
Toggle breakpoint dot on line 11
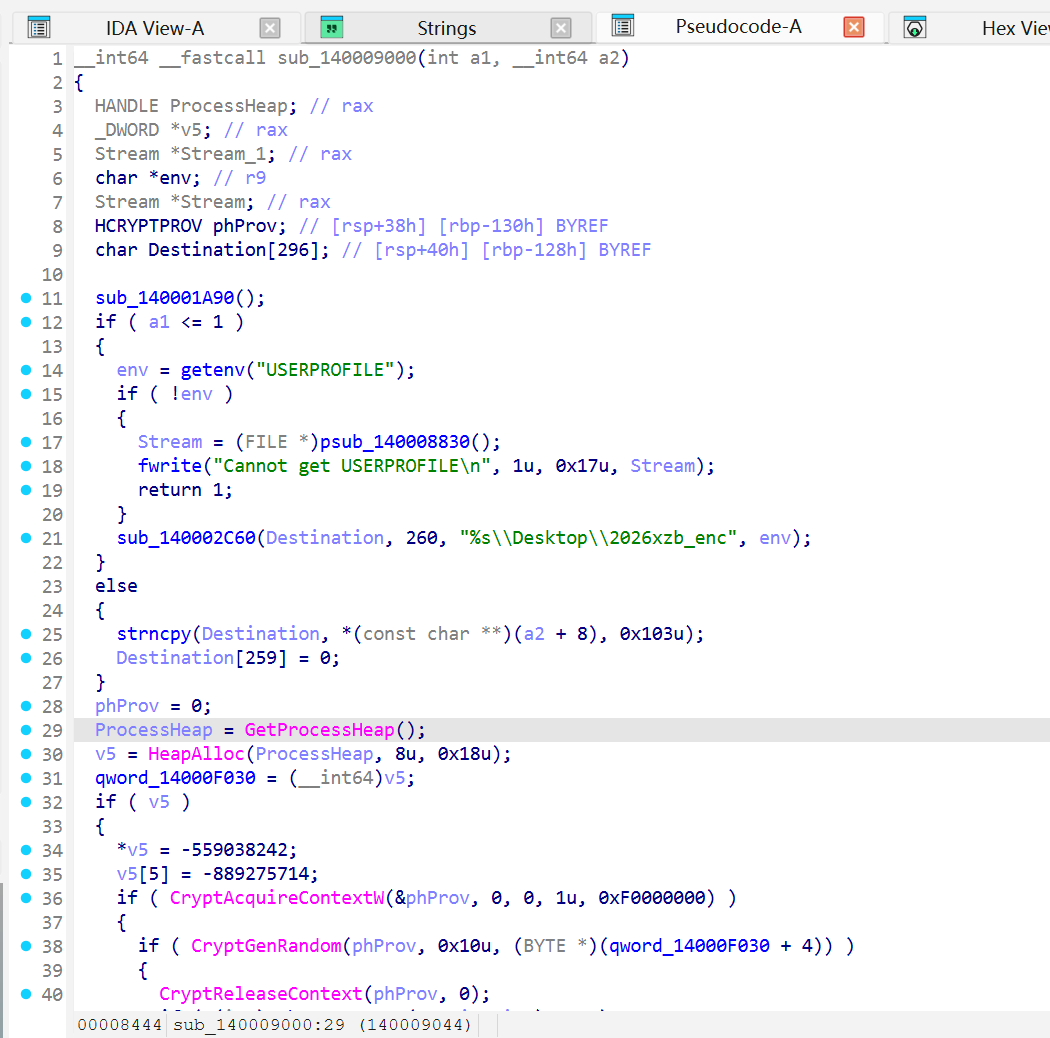[x=26, y=298]
